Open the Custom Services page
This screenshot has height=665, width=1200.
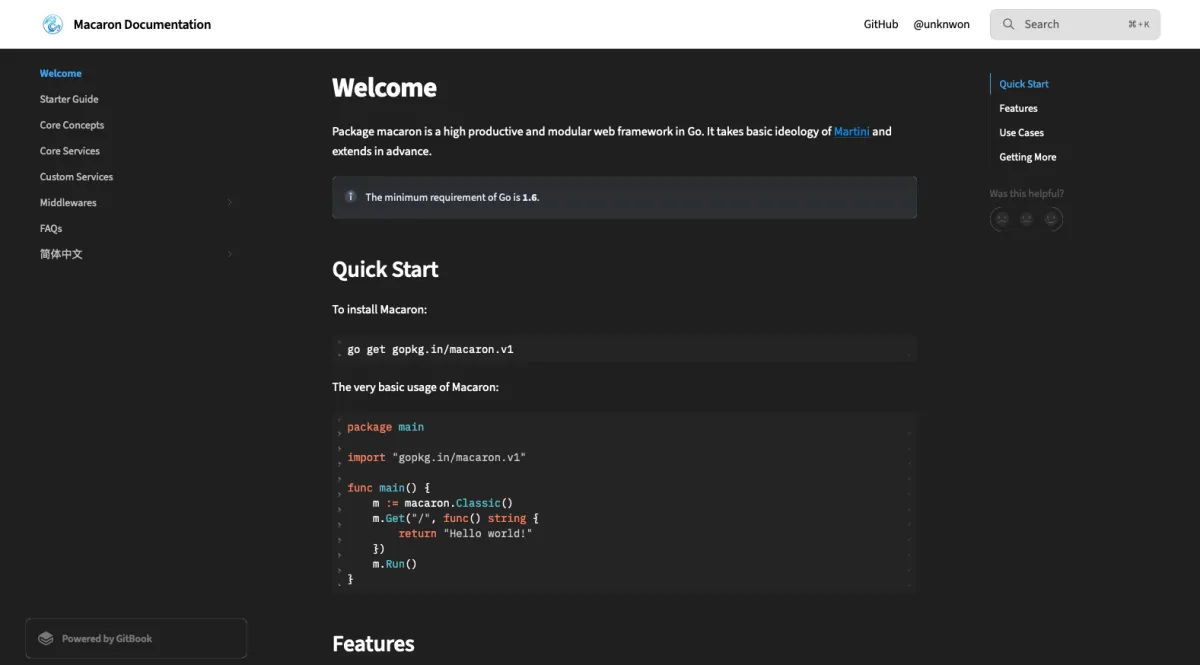(76, 177)
